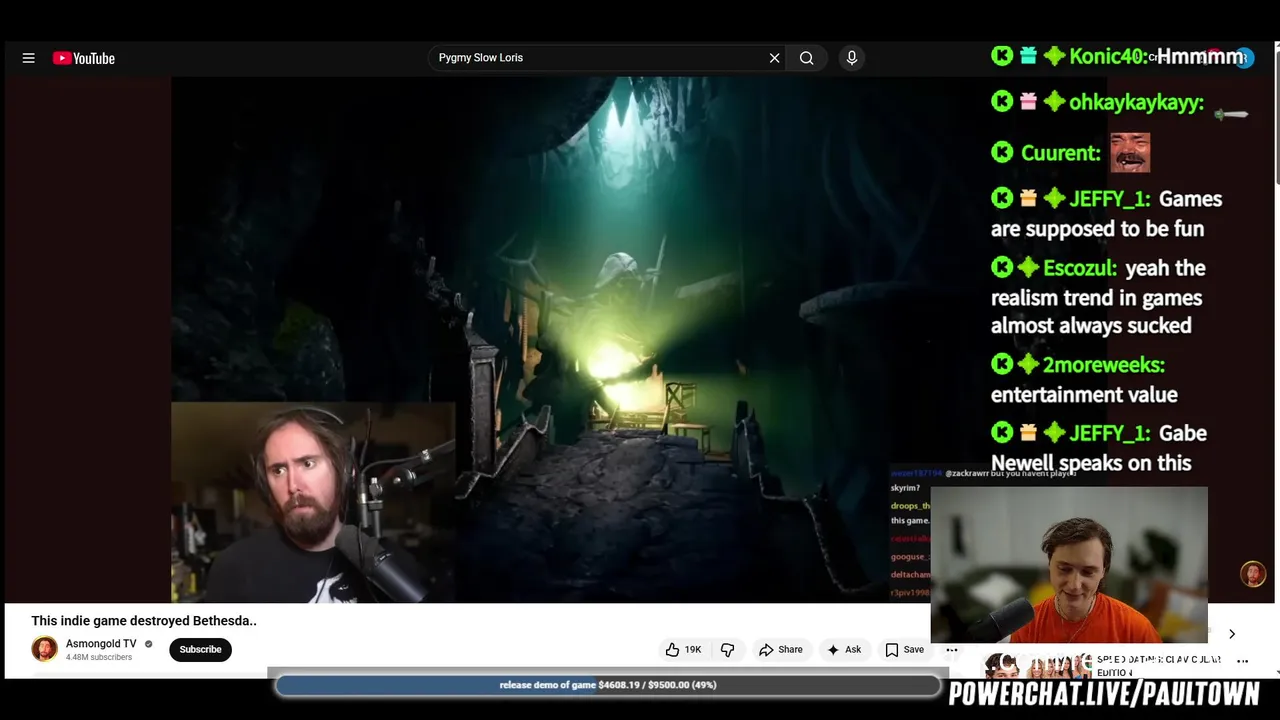Viewport: 1280px width, 720px height.
Task: Select the ohkaykaykayy username in chat
Action: [1136, 102]
